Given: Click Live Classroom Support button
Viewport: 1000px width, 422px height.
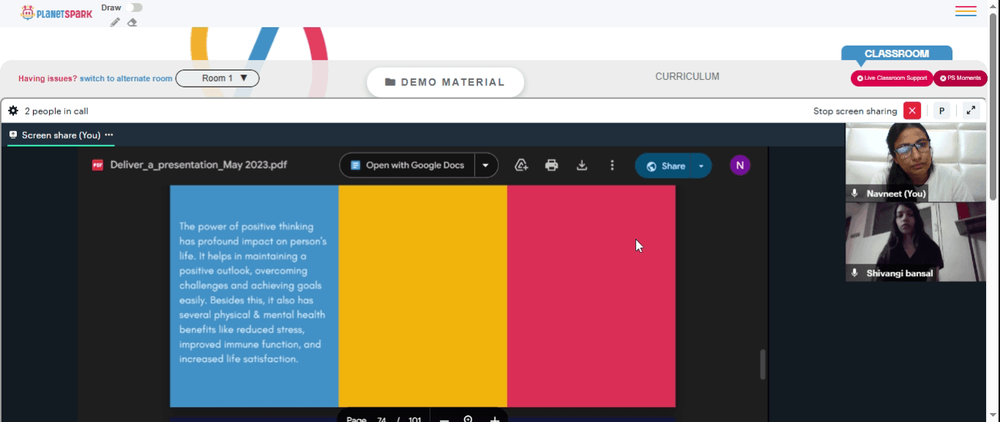Looking at the screenshot, I should tap(892, 78).
